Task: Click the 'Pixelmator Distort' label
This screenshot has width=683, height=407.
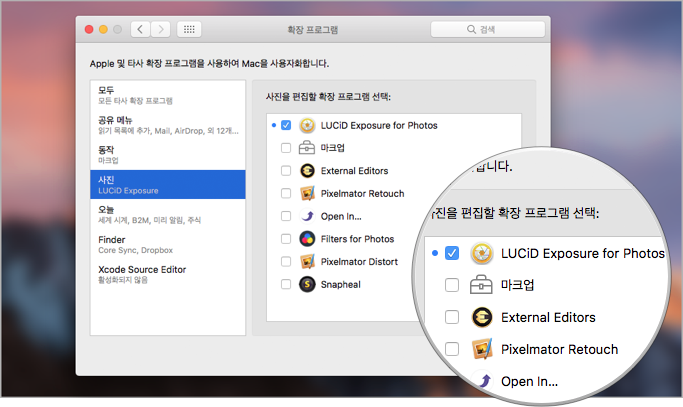Action: click(x=359, y=261)
